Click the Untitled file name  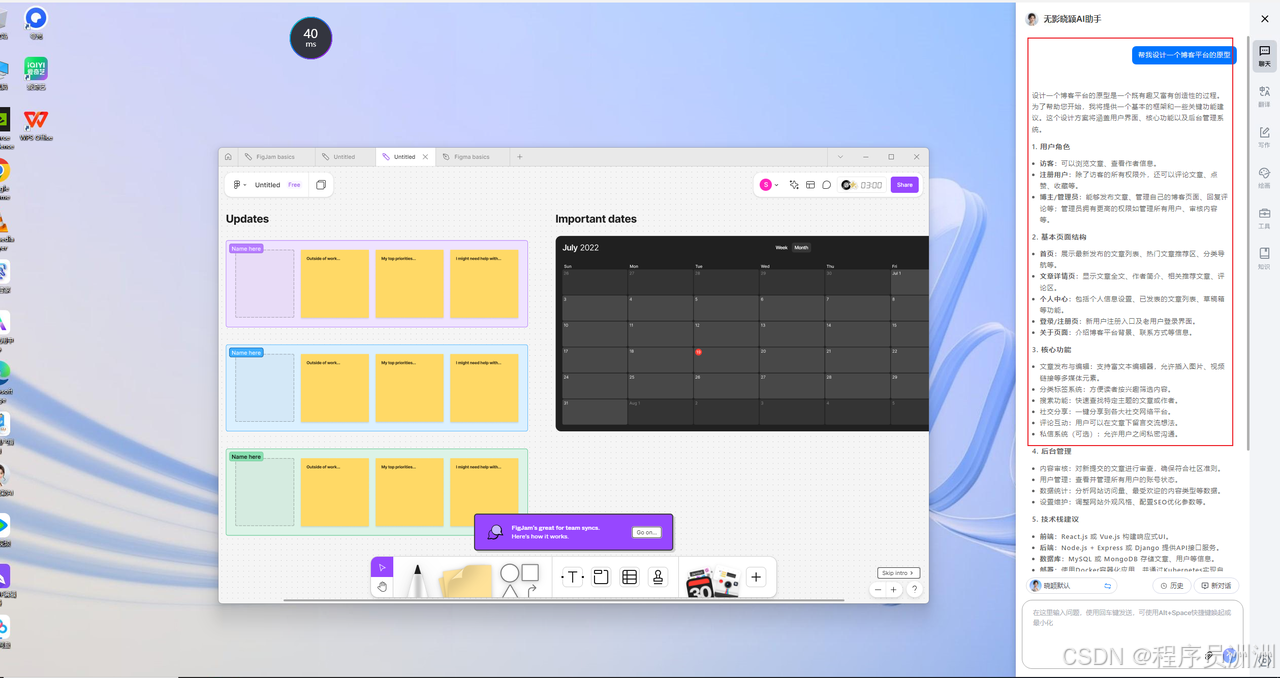click(x=267, y=185)
